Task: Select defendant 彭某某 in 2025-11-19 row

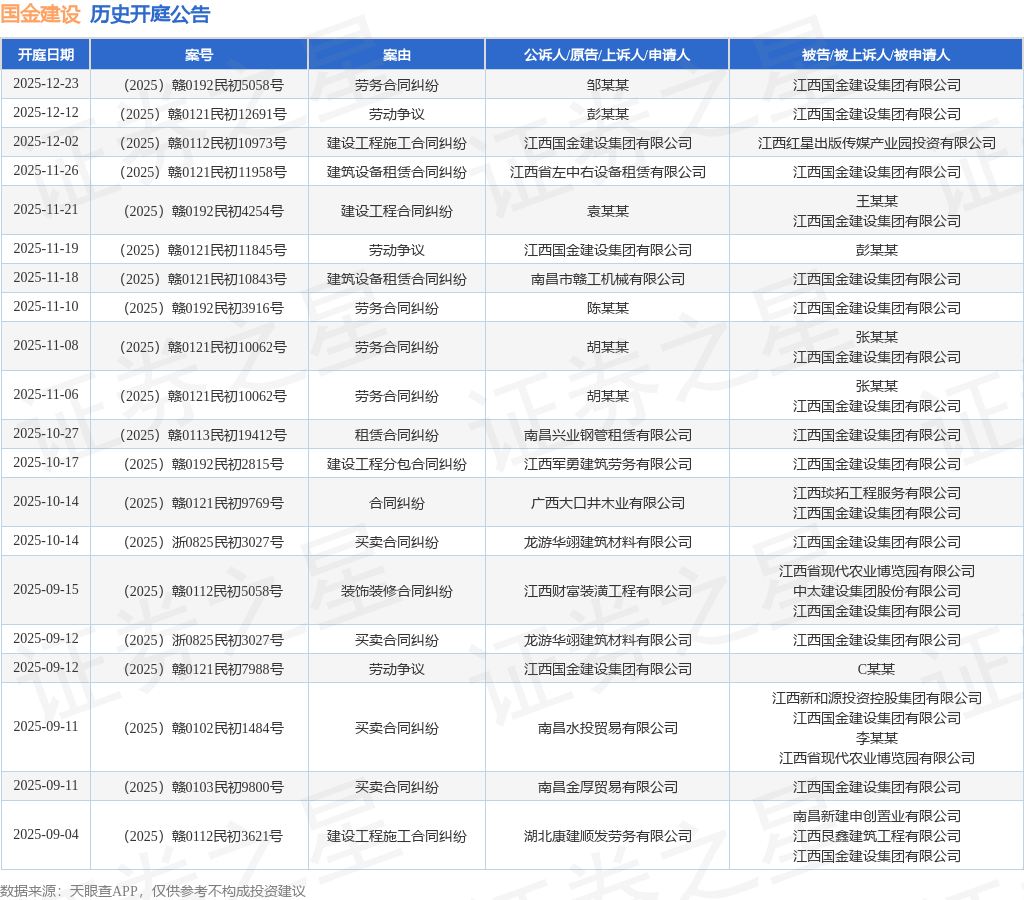Action: [876, 250]
